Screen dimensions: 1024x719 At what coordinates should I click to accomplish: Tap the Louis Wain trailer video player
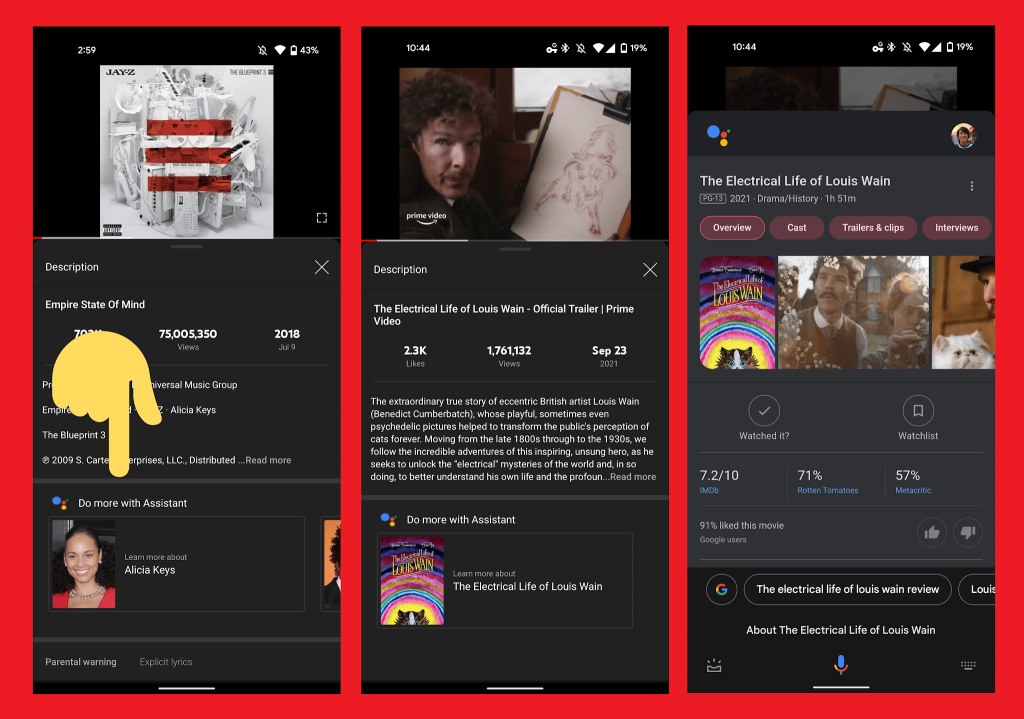pyautogui.click(x=515, y=153)
